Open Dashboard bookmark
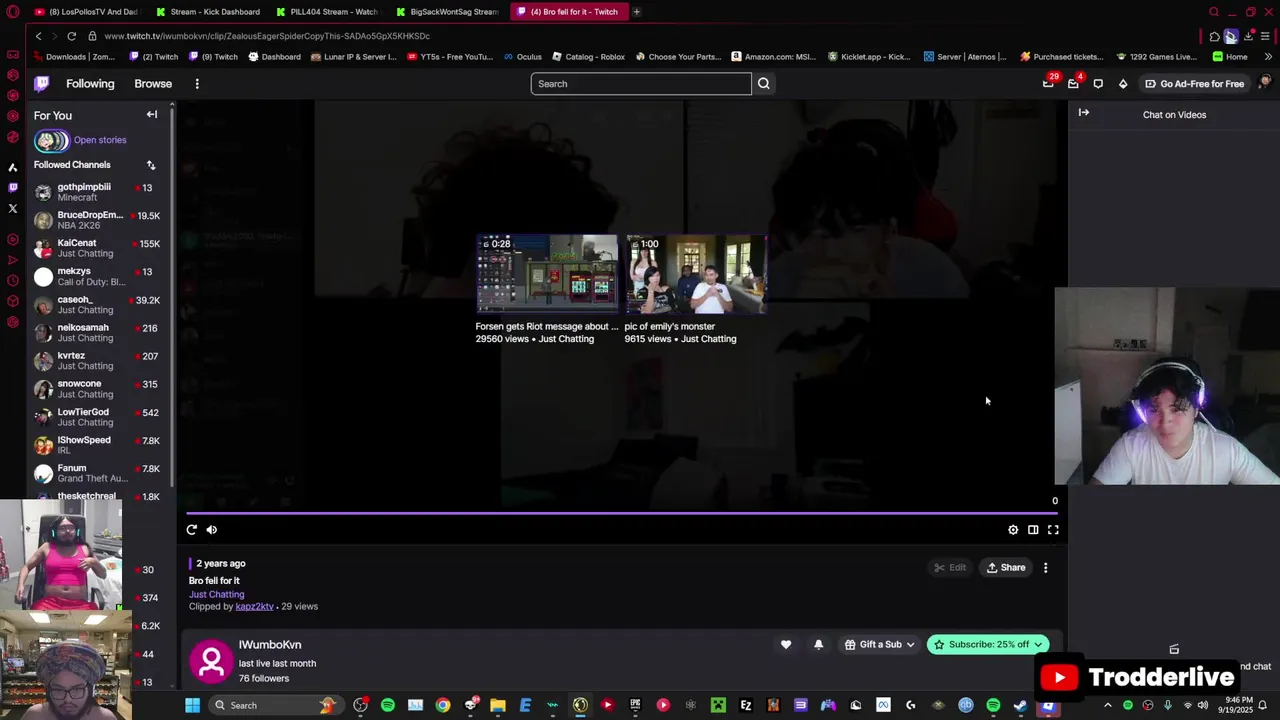The width and height of the screenshot is (1280, 720). [x=275, y=57]
